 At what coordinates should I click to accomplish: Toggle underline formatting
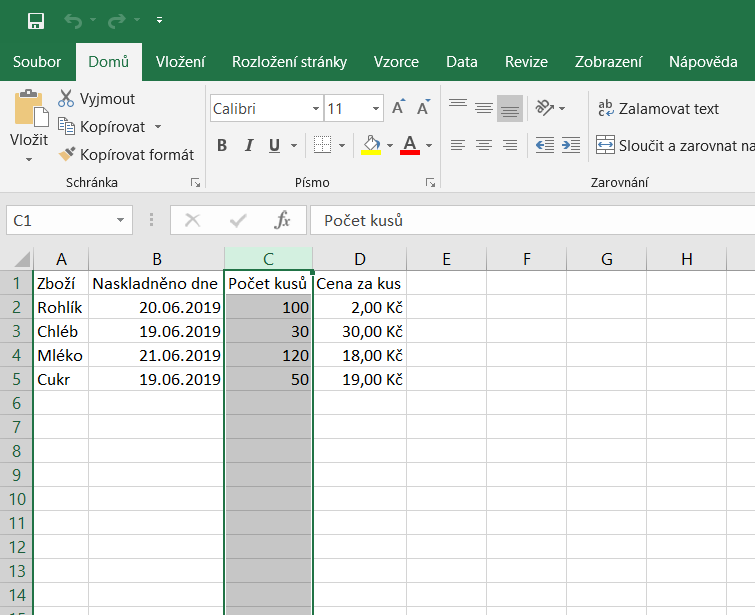point(274,145)
